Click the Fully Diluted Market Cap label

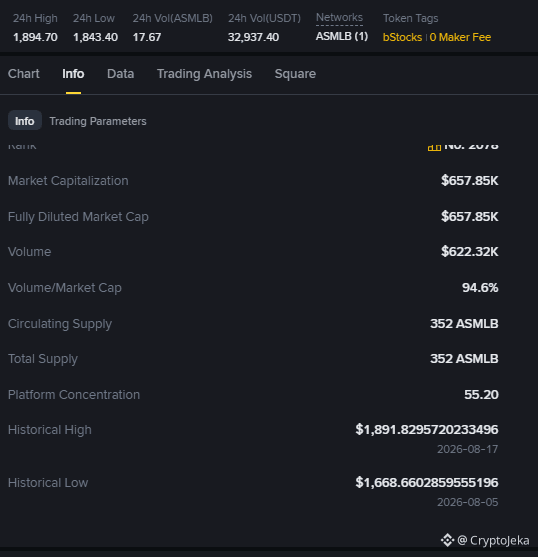click(78, 217)
